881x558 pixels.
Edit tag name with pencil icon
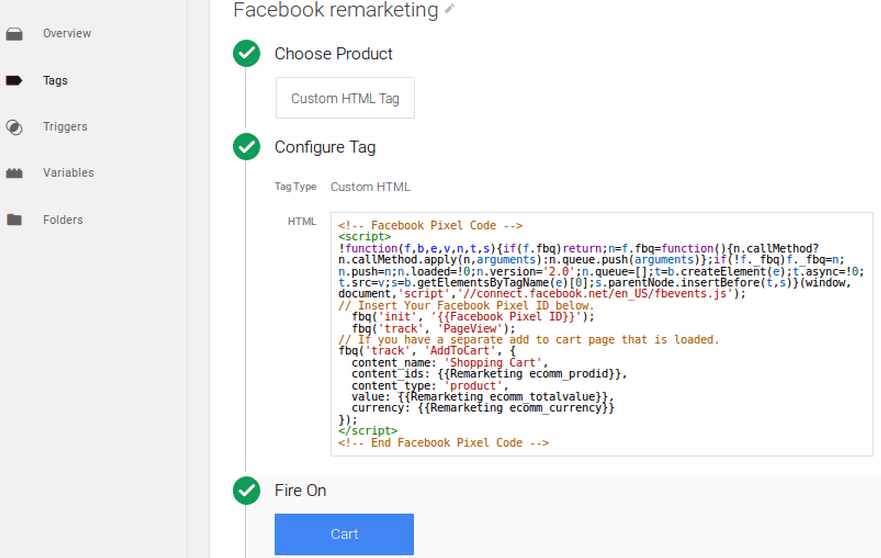(x=449, y=8)
